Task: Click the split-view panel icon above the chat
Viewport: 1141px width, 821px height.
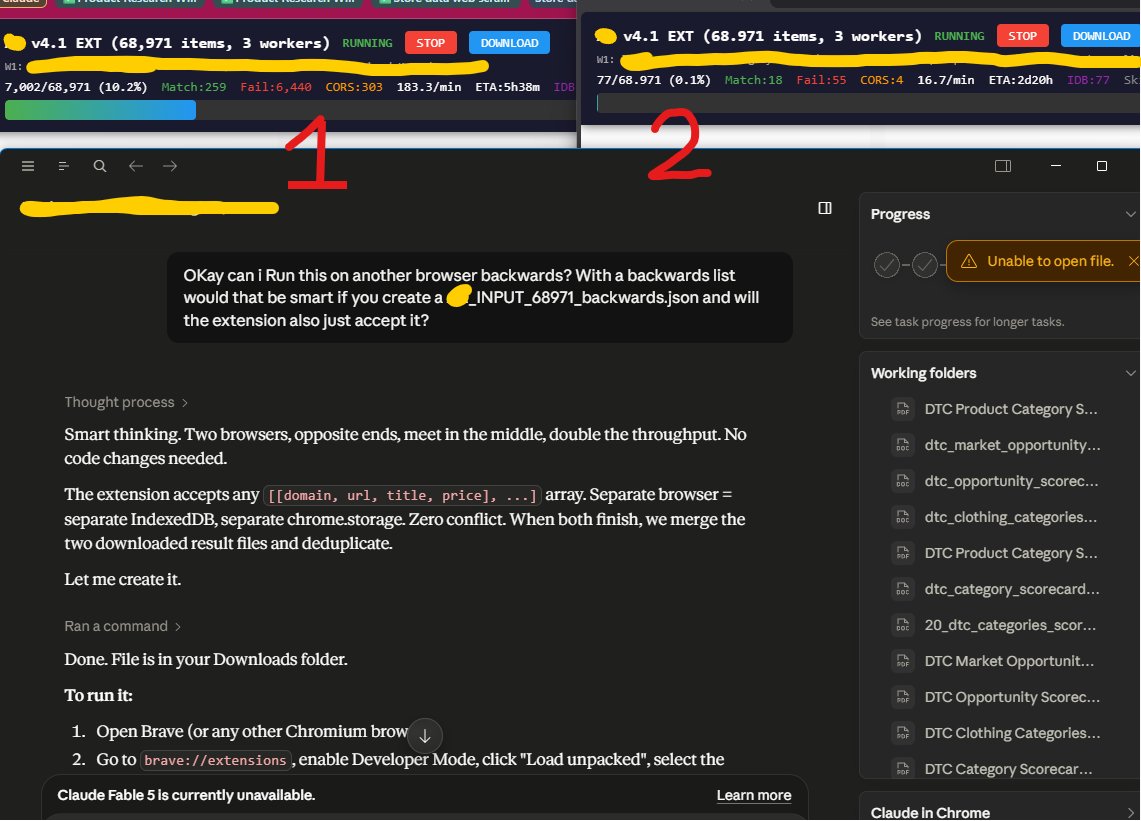Action: click(824, 208)
